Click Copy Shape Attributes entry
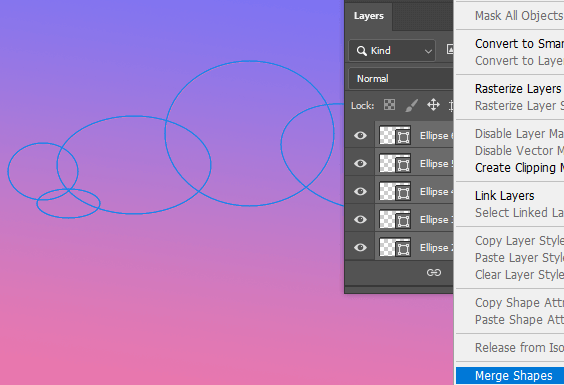 [519, 303]
